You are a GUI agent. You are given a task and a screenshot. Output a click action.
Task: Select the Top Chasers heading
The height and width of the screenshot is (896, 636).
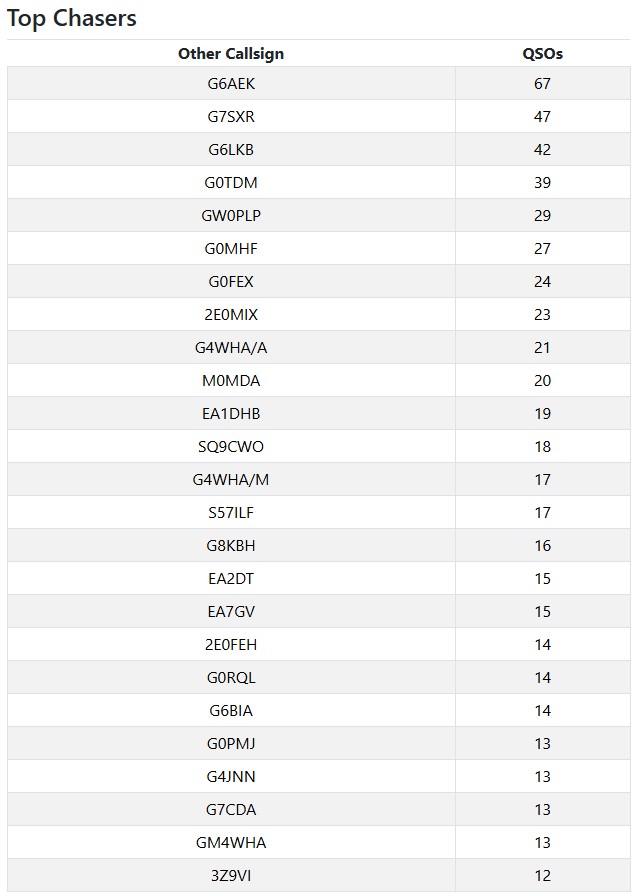(x=72, y=18)
